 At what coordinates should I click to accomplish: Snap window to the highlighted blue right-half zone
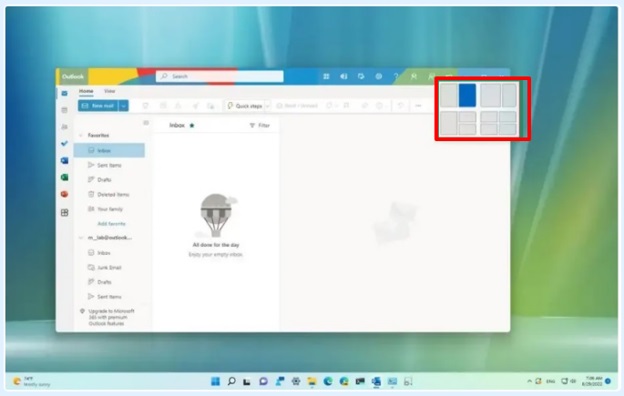467,95
